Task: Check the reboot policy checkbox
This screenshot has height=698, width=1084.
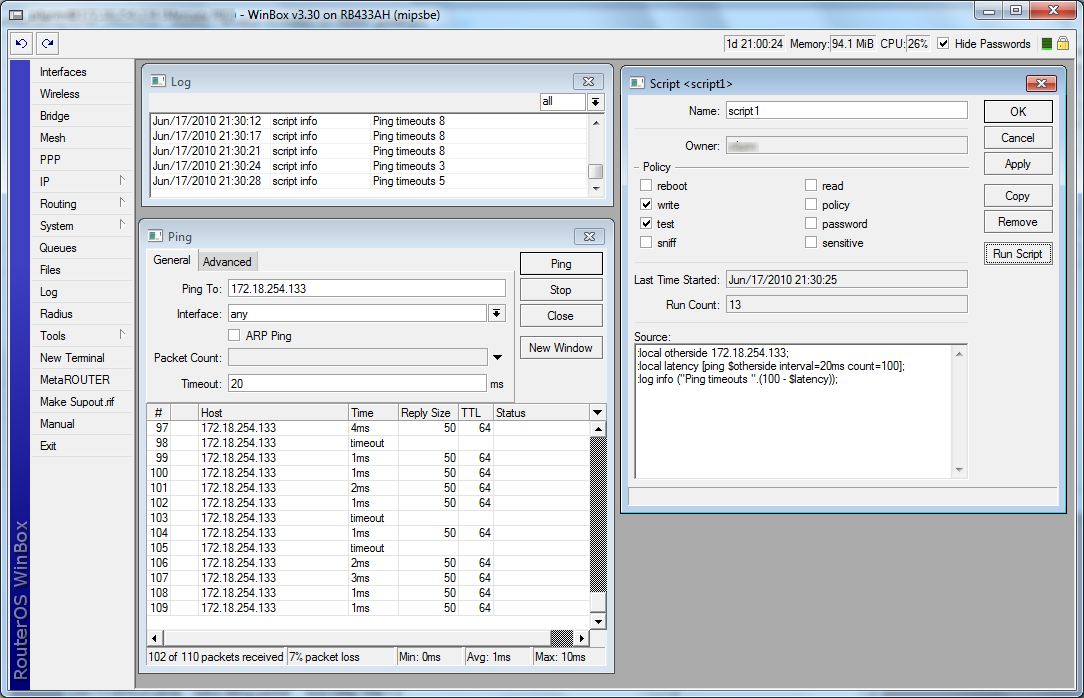Action: [646, 186]
